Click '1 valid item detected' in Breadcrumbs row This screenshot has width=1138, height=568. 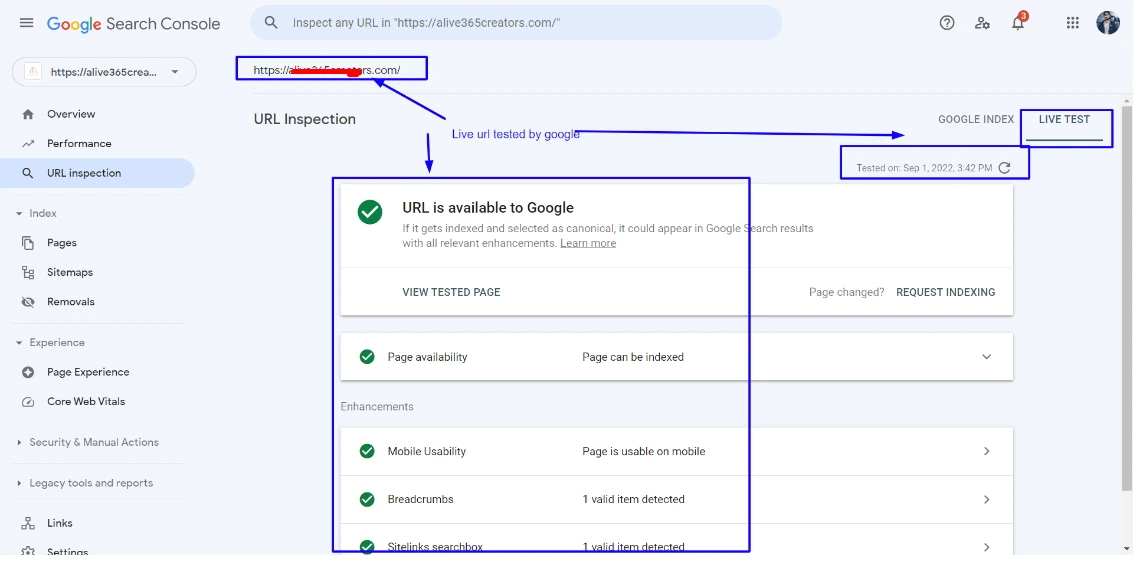coord(634,499)
